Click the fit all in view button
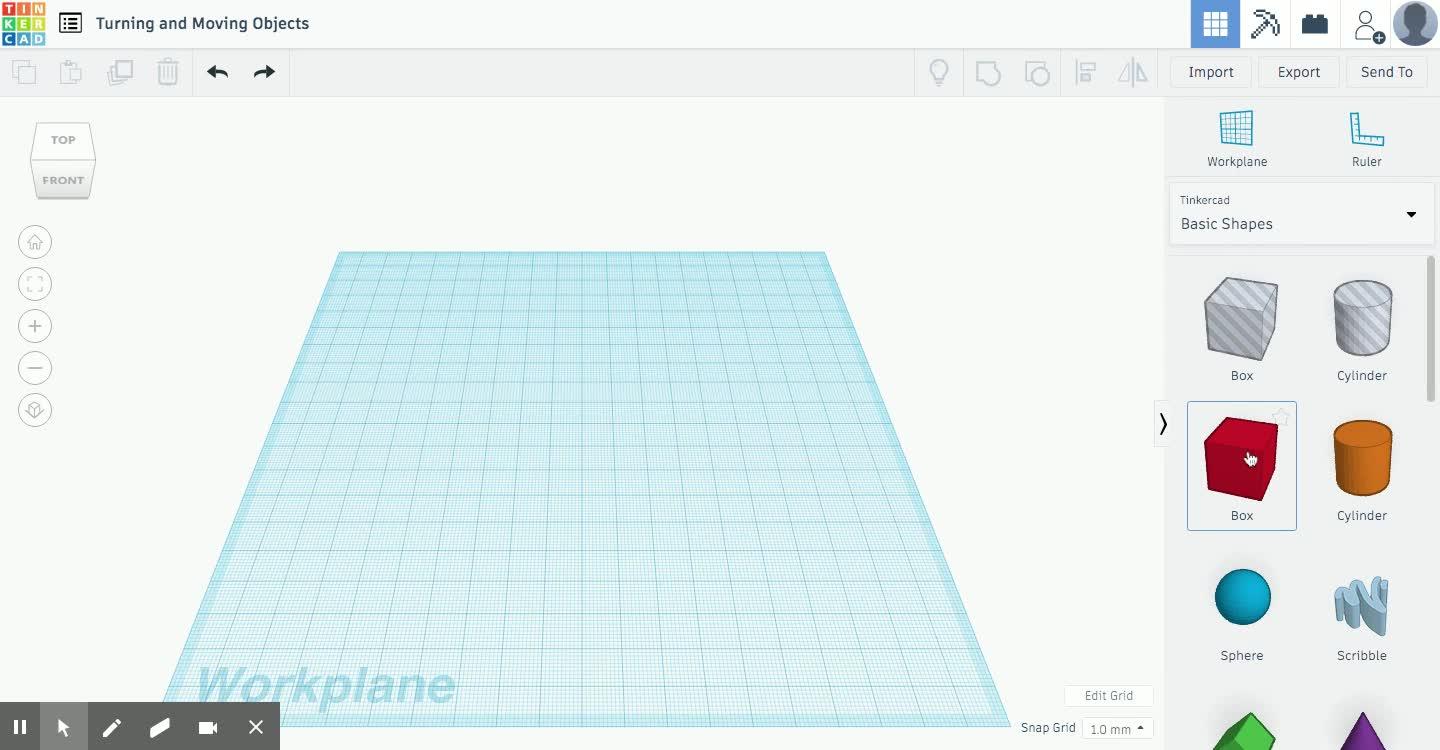This screenshot has height=750, width=1440. tap(35, 284)
